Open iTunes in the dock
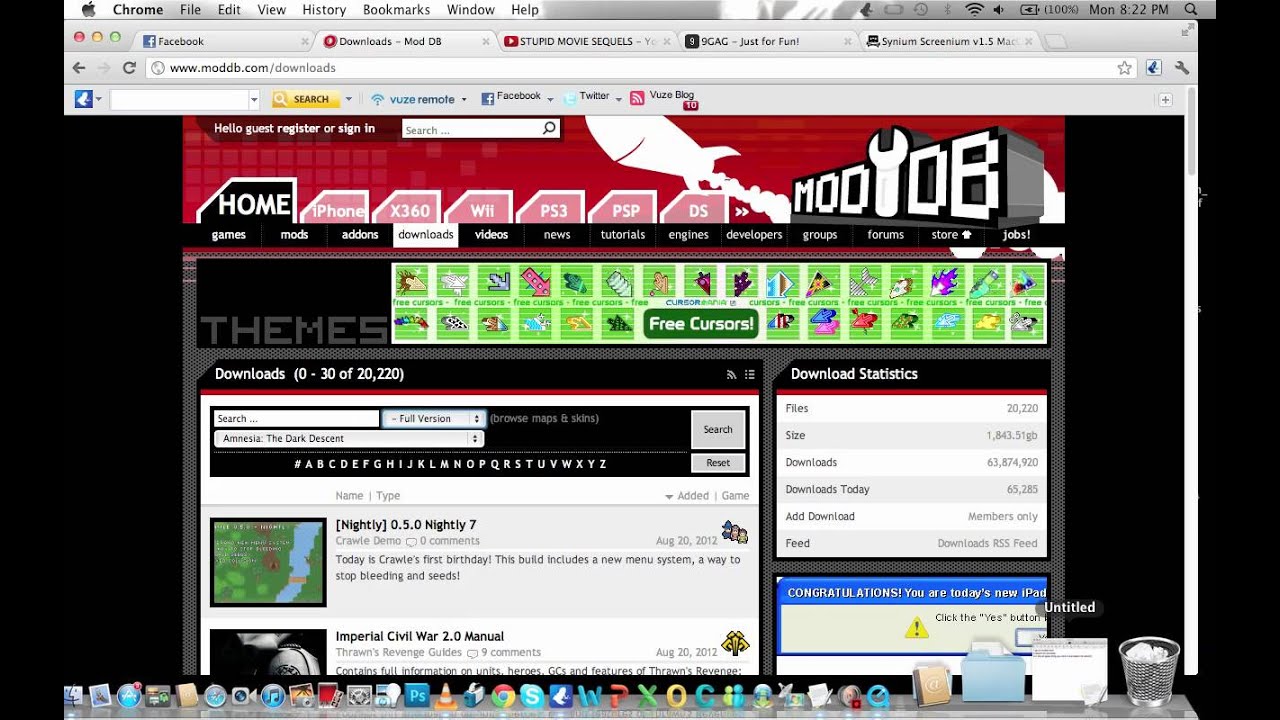The height and width of the screenshot is (720, 1280). pyautogui.click(x=273, y=696)
